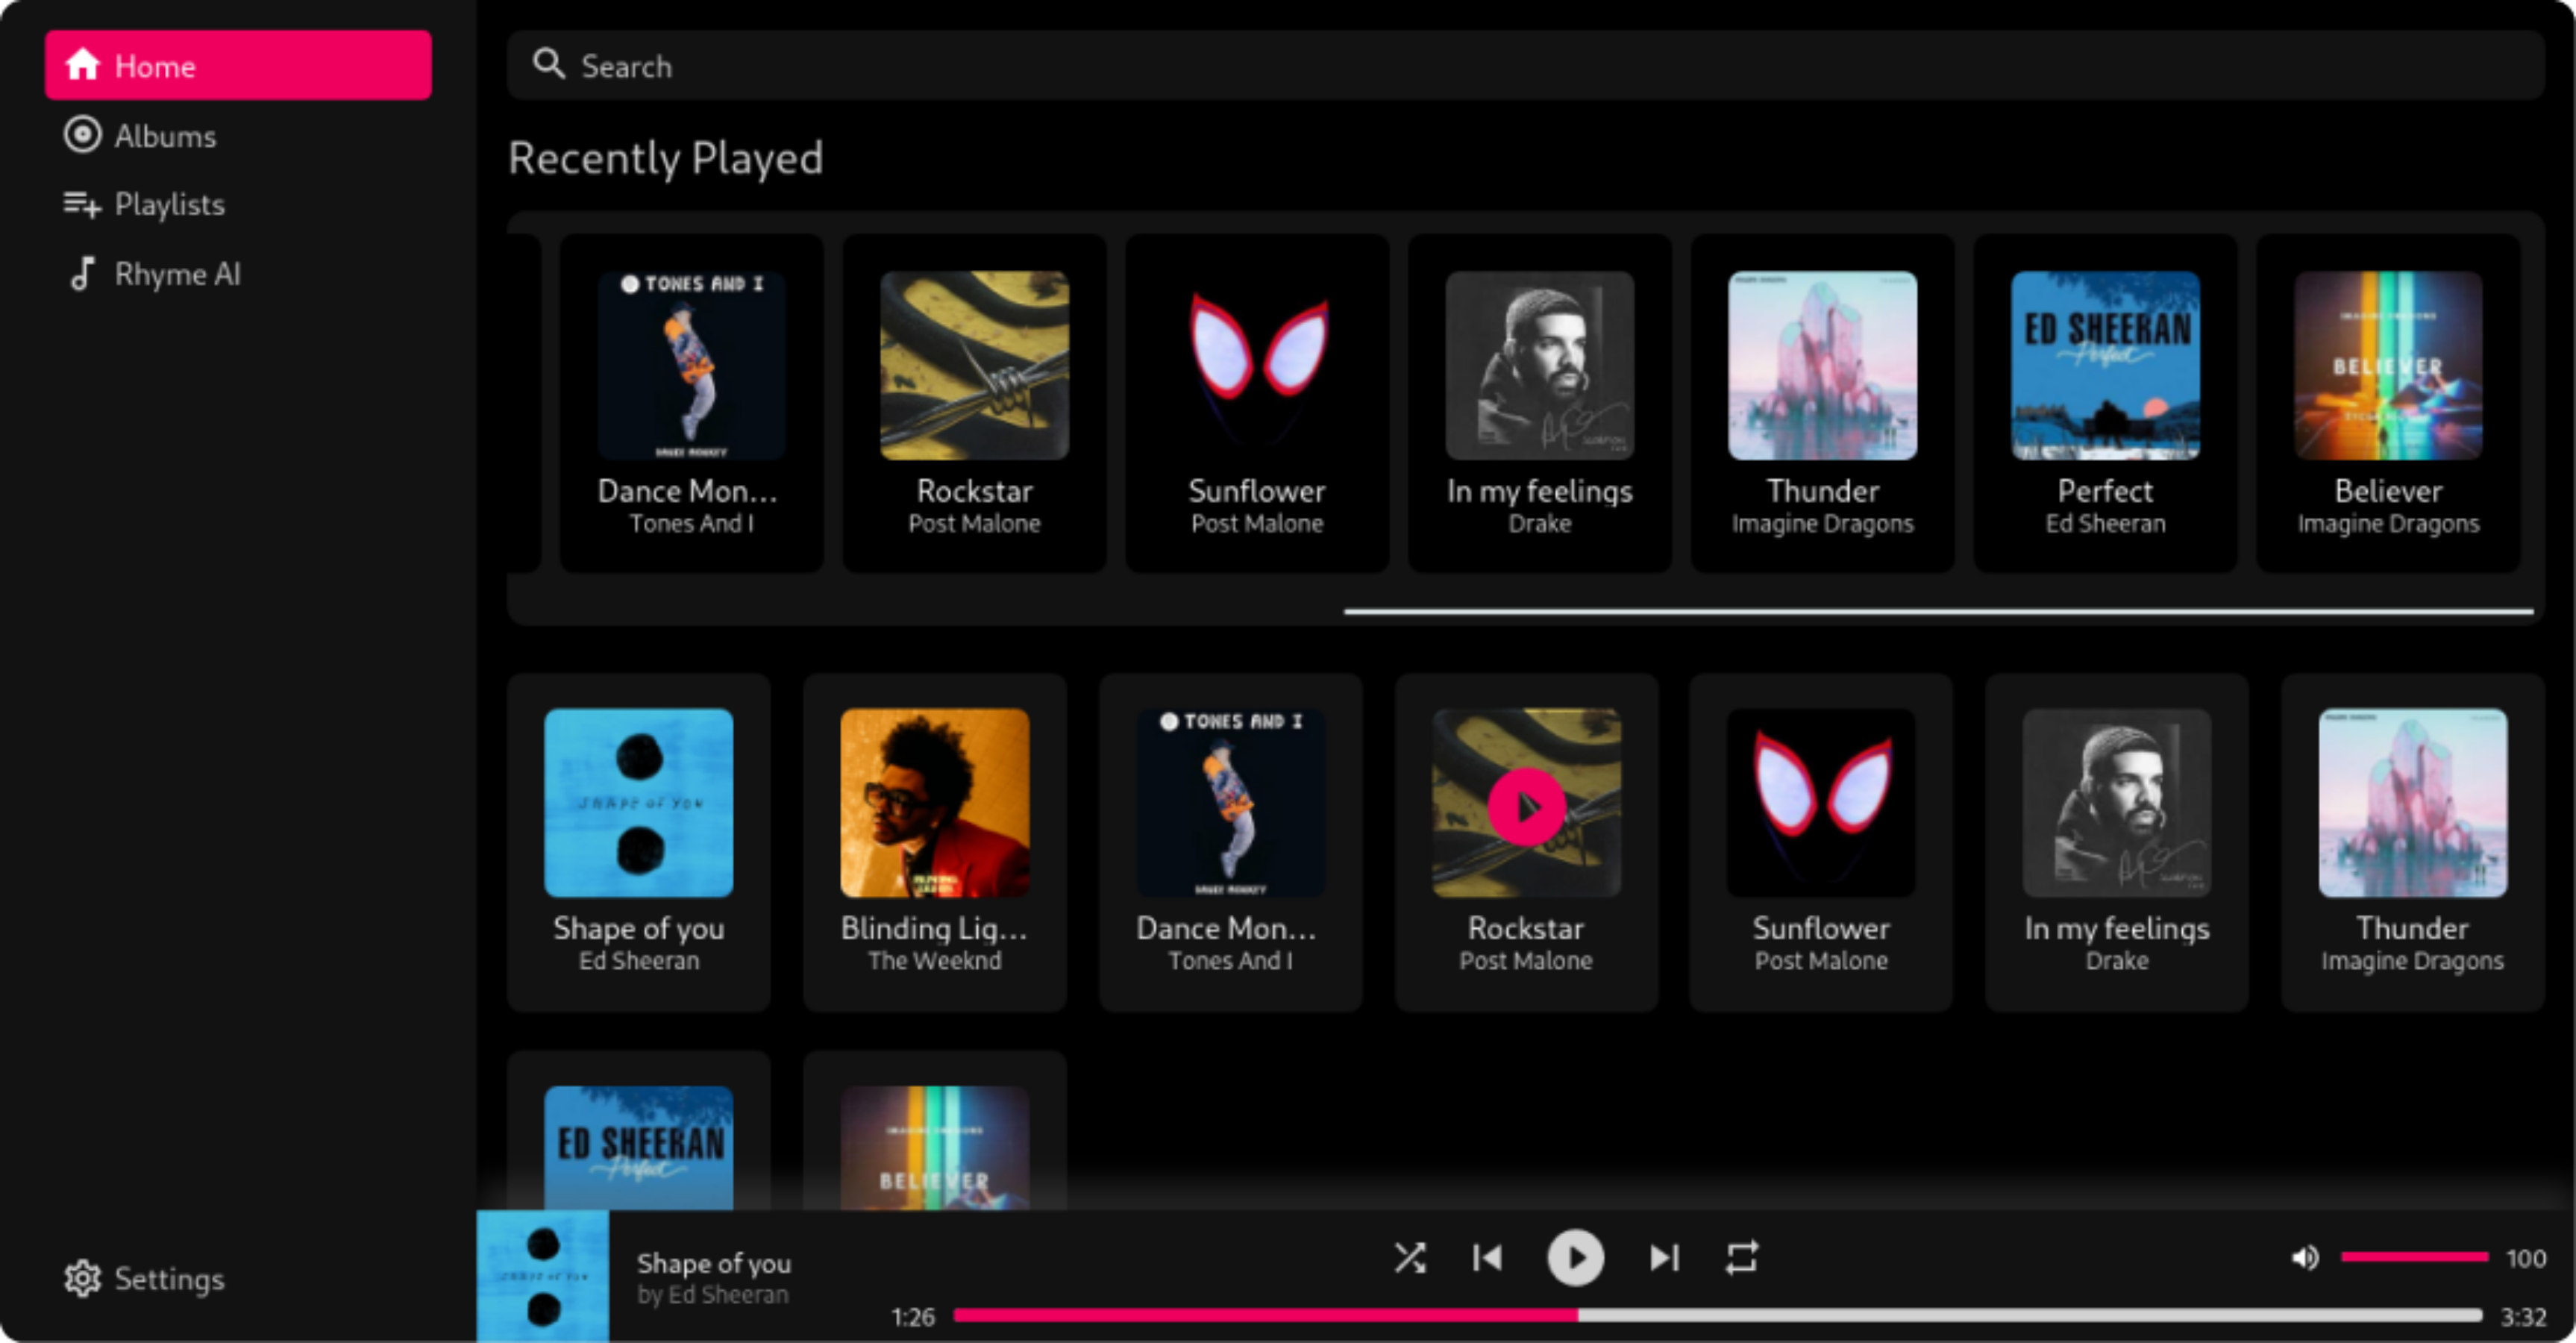Screen dimensions: 2576x1343
Task: Click now-playing album art in player bar
Action: click(542, 1276)
